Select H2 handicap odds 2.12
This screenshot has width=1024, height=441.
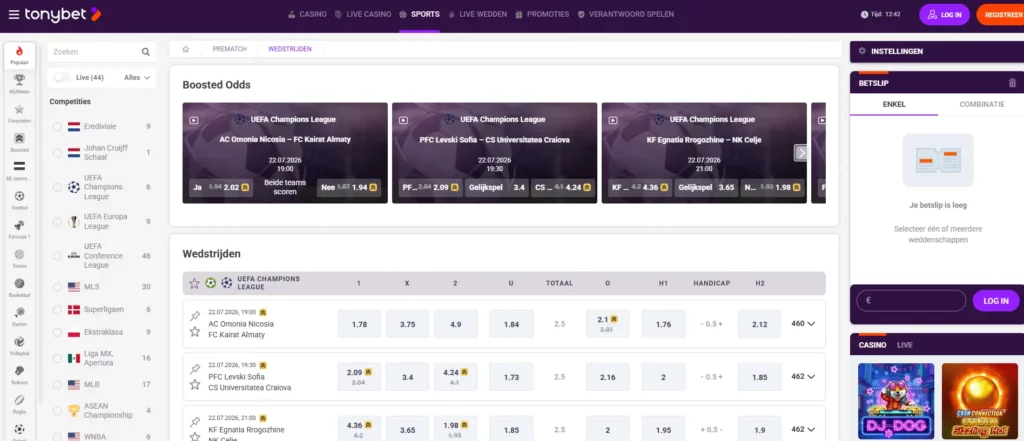point(760,324)
